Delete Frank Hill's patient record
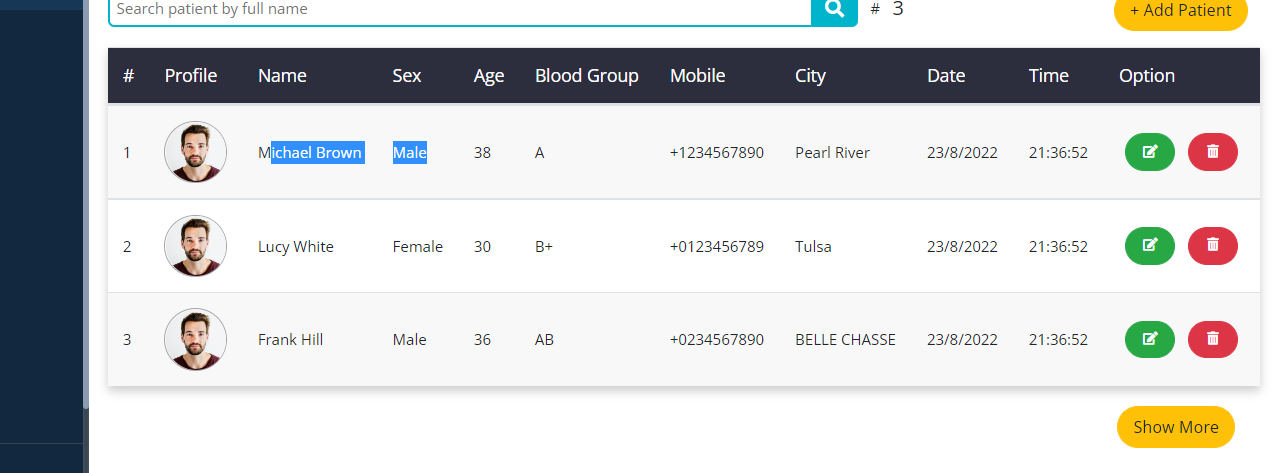This screenshot has width=1277, height=473. [1212, 339]
